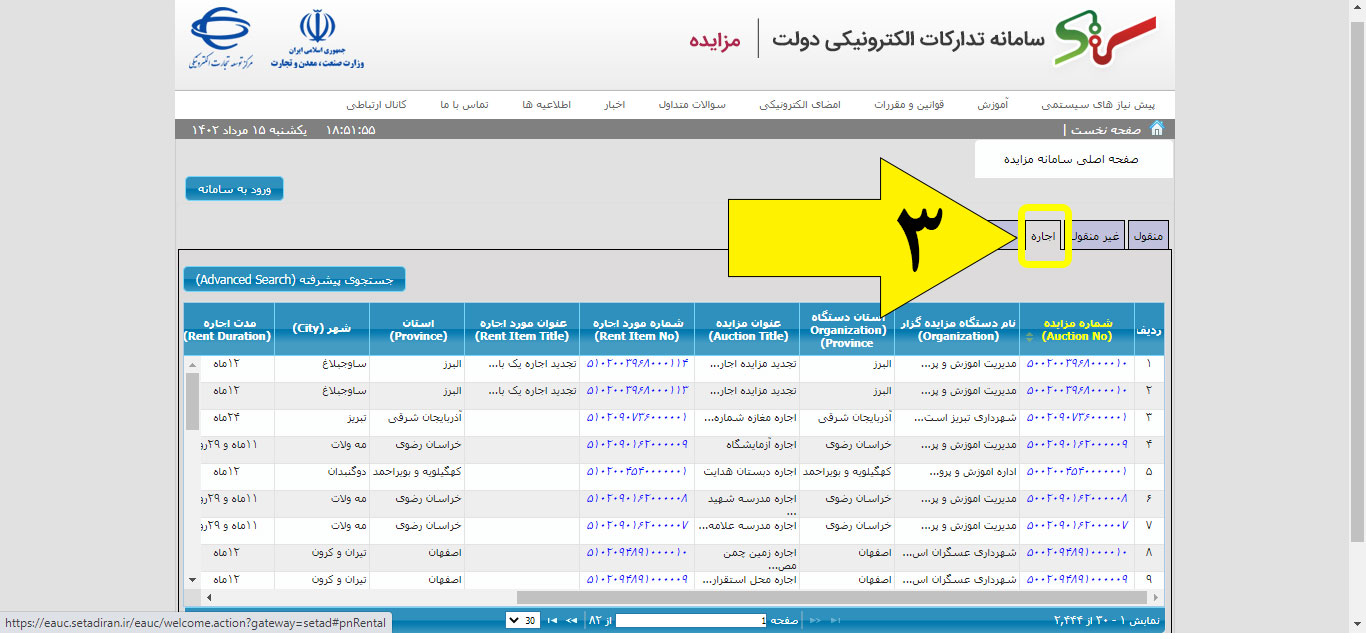Open Advanced Search (جستجوی پیشرفته)
The height and width of the screenshot is (639, 1366).
(294, 280)
